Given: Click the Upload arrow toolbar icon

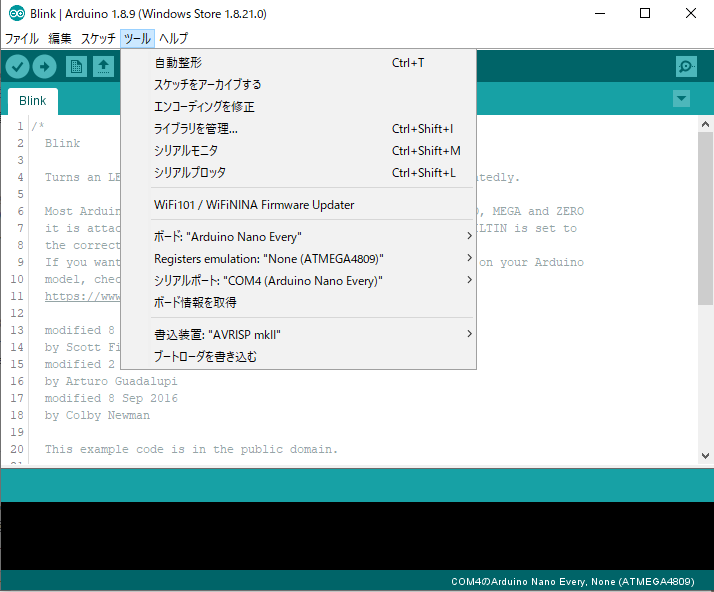Looking at the screenshot, I should pyautogui.click(x=45, y=67).
